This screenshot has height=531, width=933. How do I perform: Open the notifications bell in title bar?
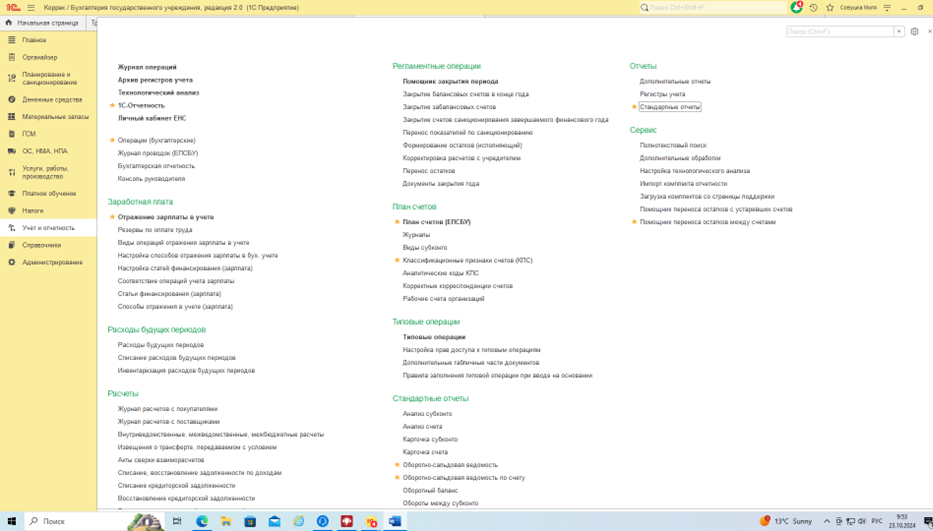pos(796,8)
